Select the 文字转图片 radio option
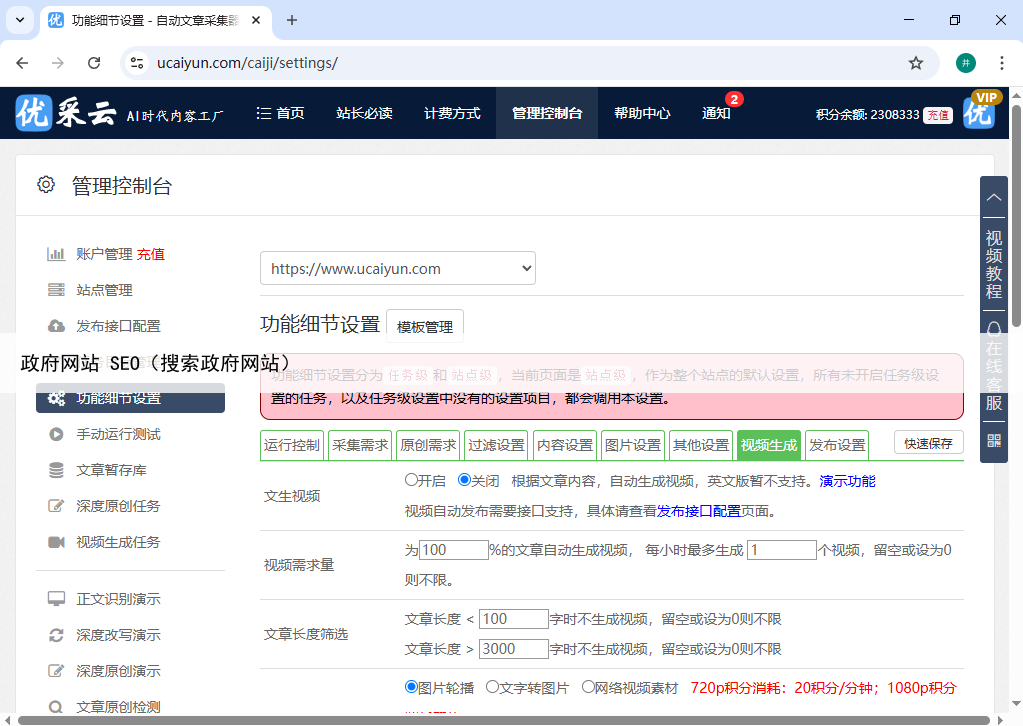Viewport: 1023px width, 726px height. pyautogui.click(x=492, y=687)
